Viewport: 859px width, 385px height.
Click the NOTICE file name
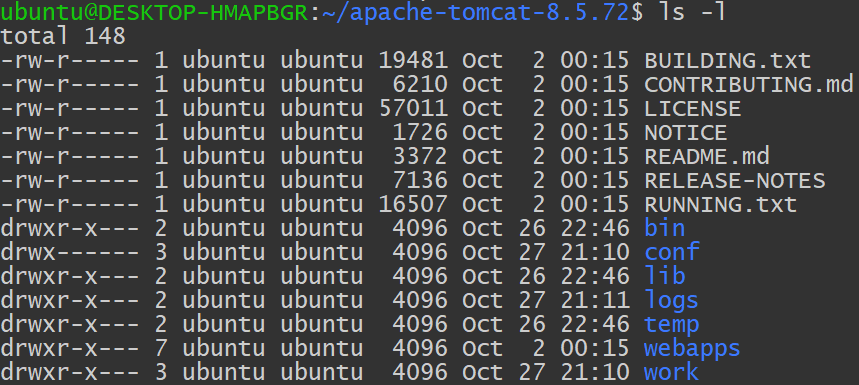tap(685, 133)
